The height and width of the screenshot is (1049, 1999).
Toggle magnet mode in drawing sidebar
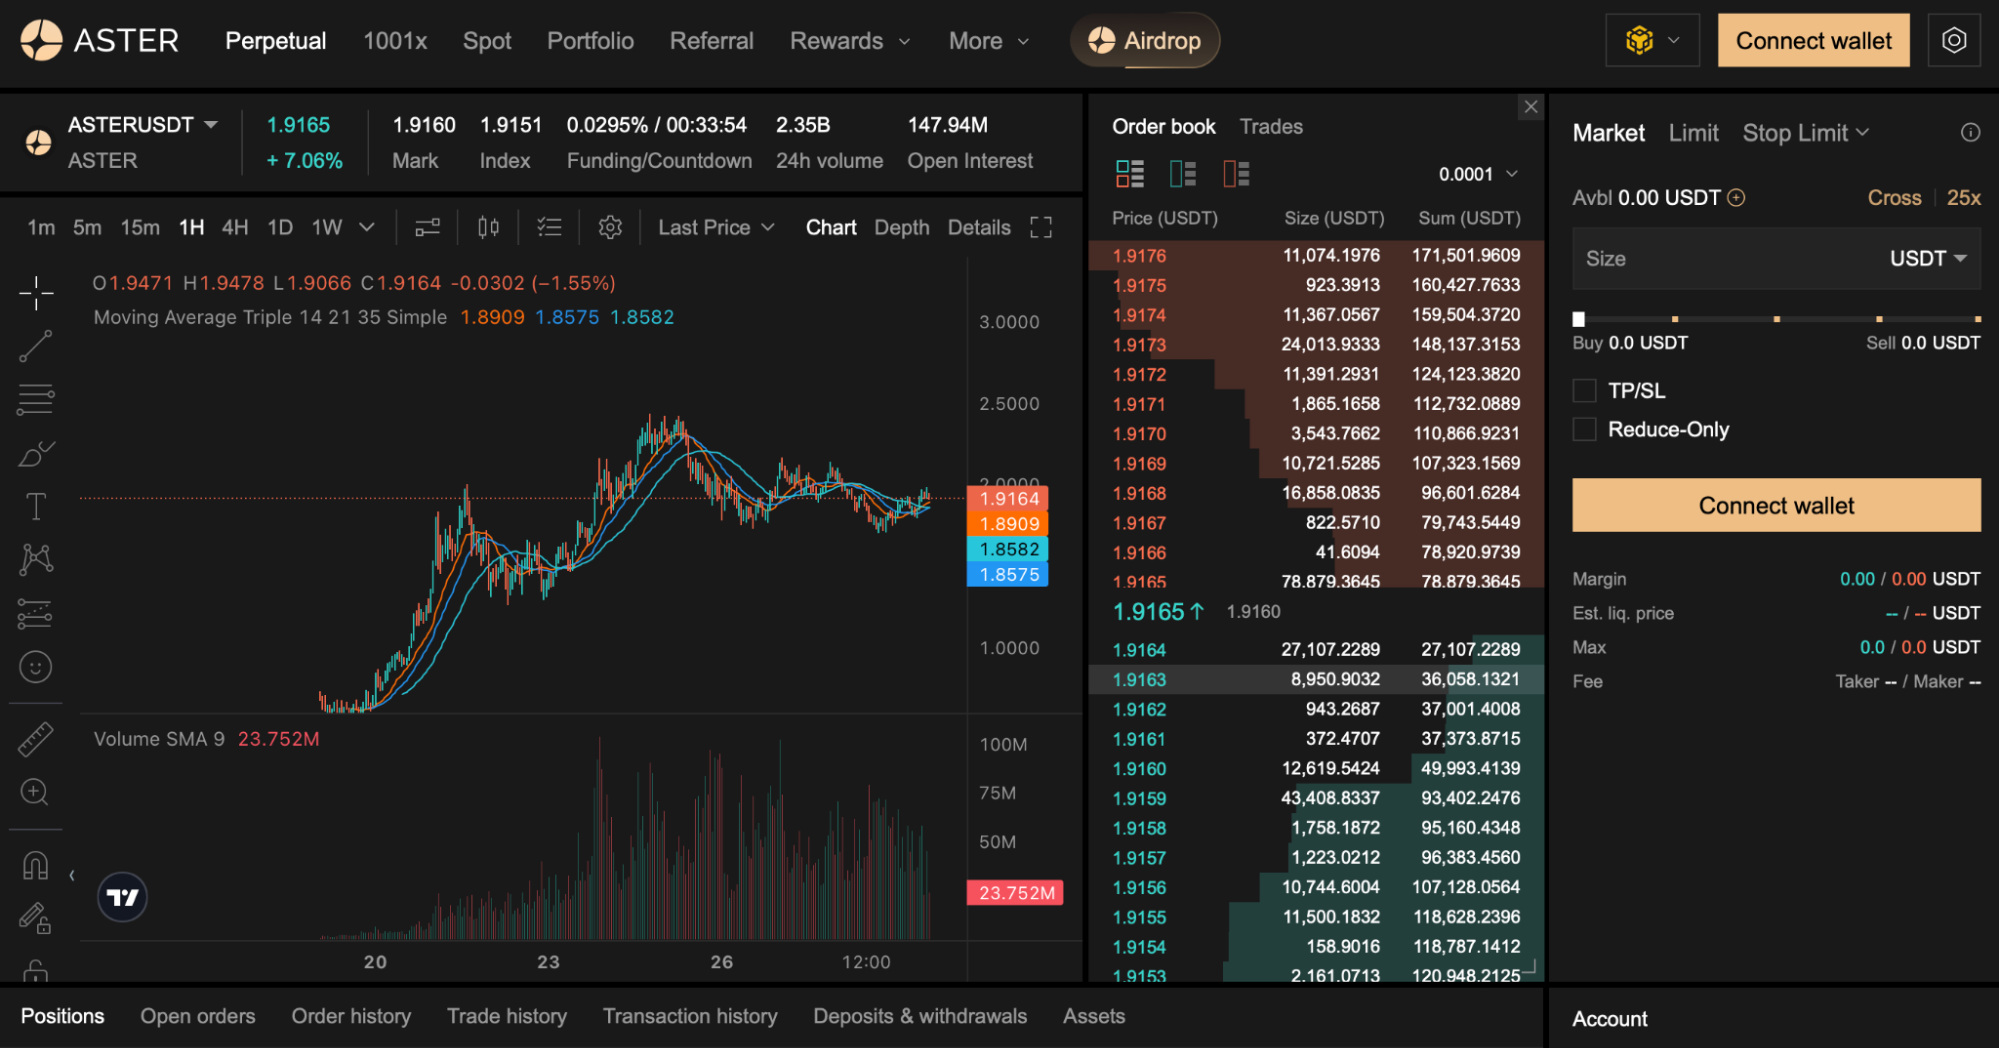[36, 866]
